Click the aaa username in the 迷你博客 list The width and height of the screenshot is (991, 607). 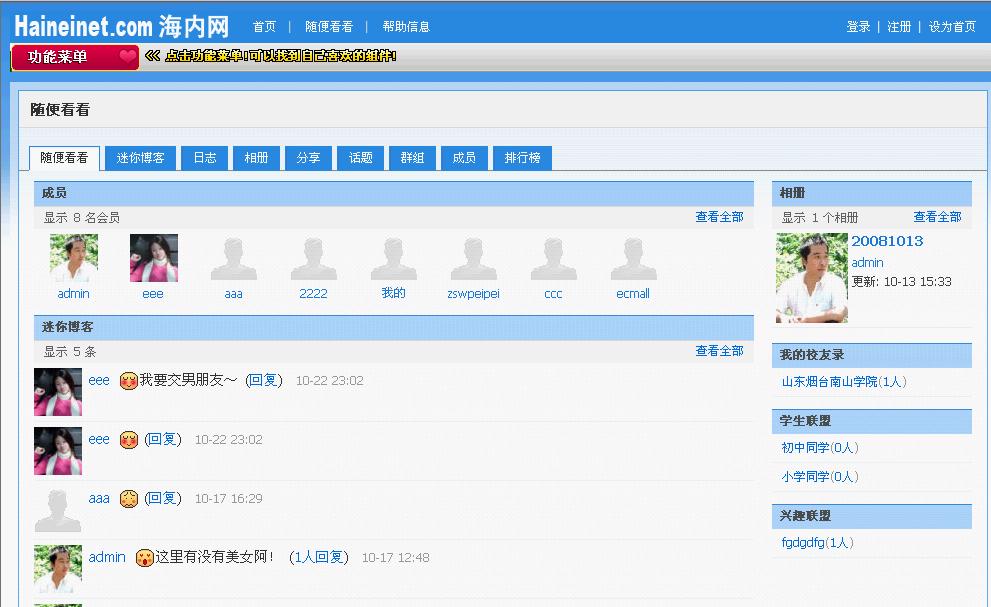[x=99, y=498]
